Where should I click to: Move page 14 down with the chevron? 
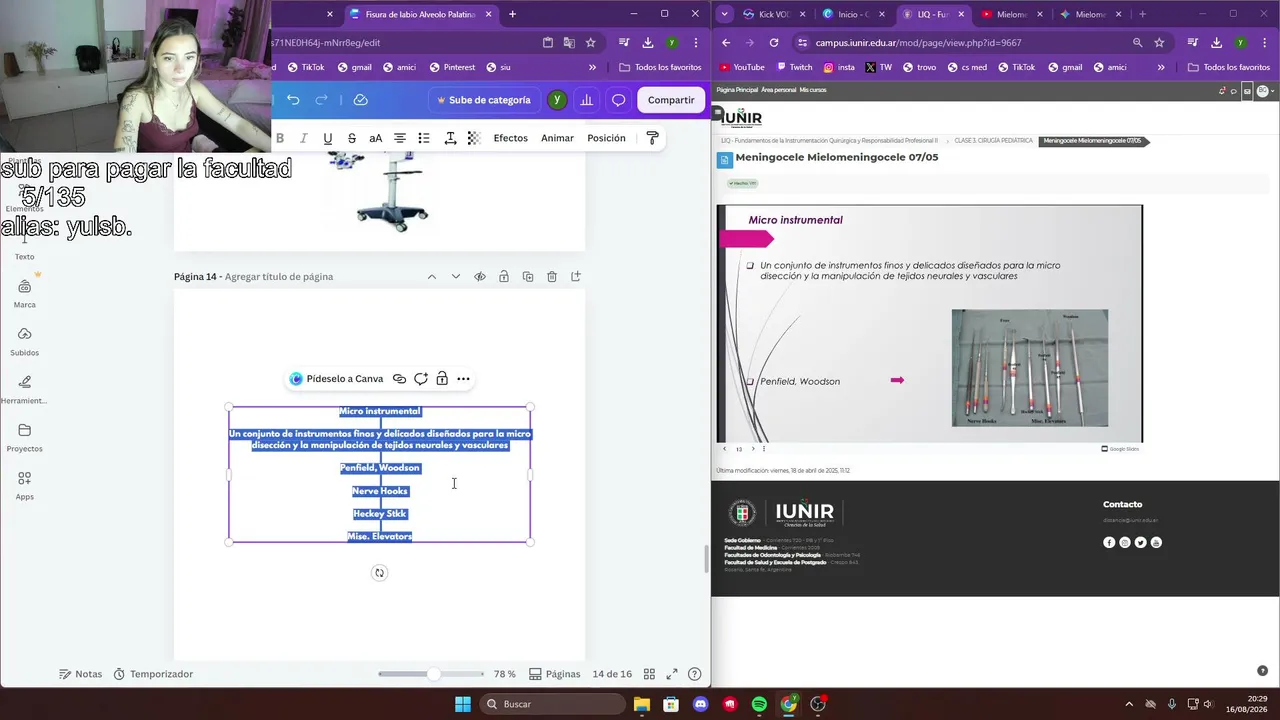[x=456, y=277]
